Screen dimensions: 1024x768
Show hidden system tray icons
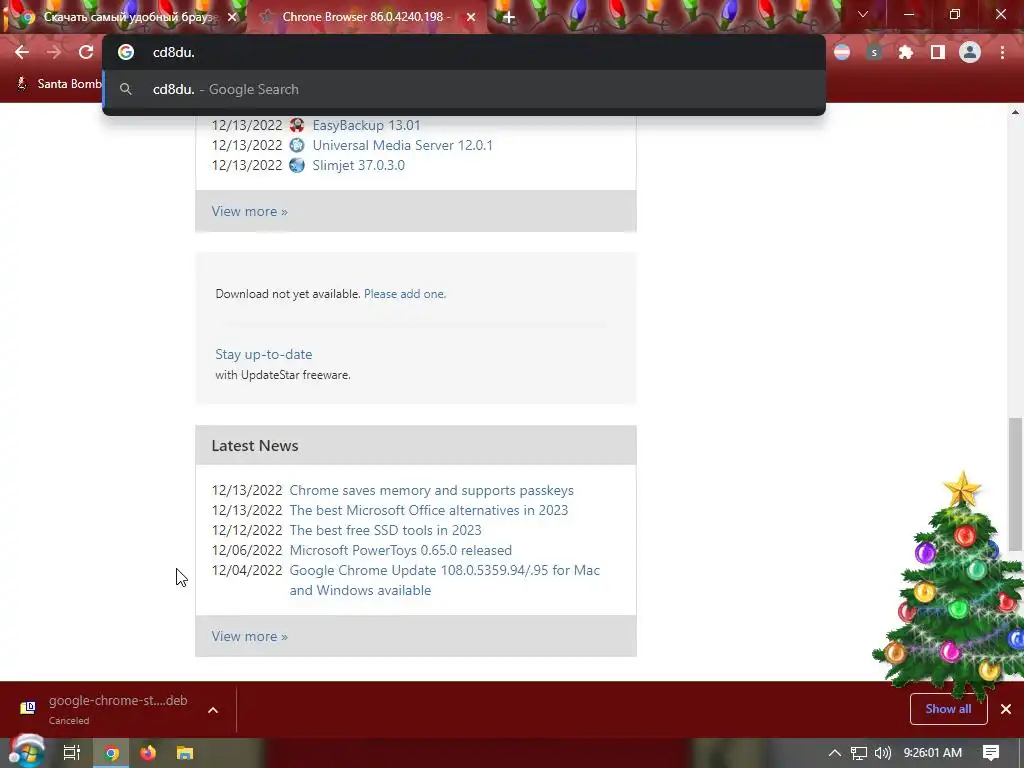tap(835, 753)
